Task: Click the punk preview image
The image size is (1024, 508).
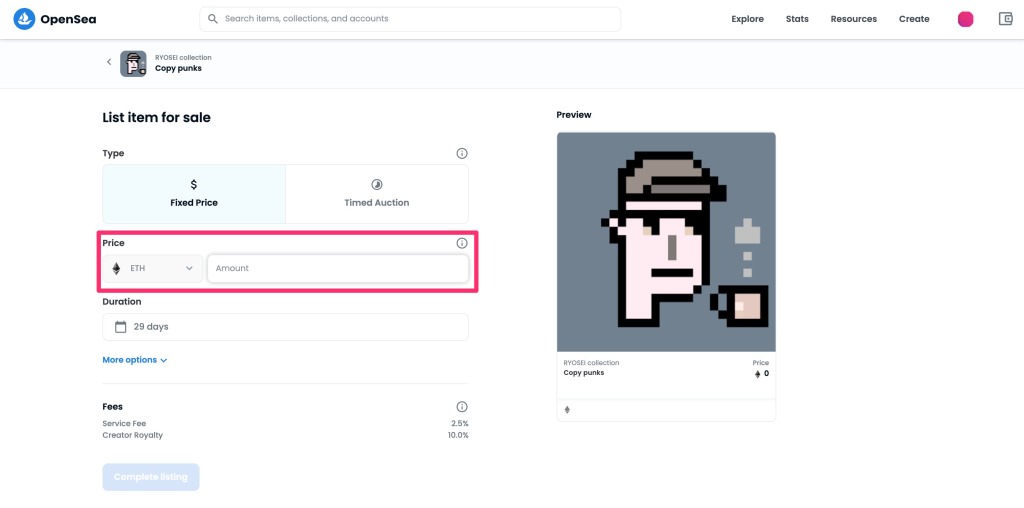Action: pyautogui.click(x=666, y=242)
